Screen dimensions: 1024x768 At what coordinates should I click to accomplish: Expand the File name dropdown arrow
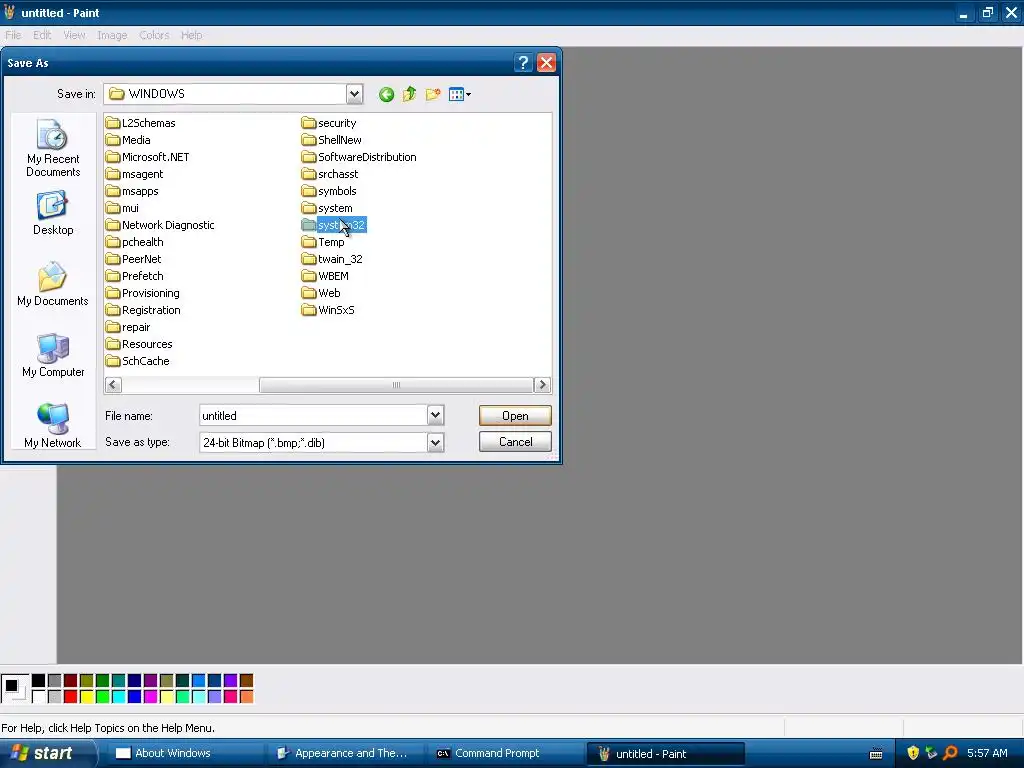coord(436,415)
